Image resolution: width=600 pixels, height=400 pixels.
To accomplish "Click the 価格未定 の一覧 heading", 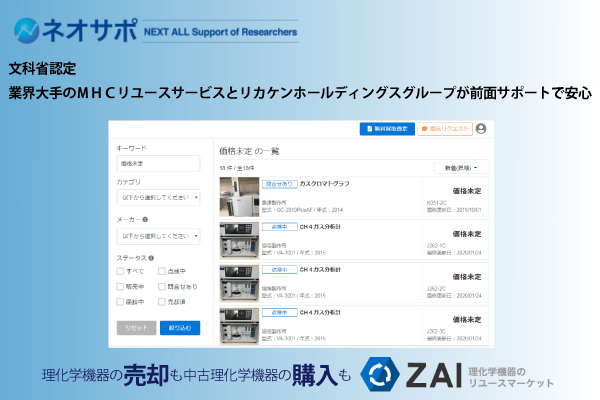I will [x=249, y=151].
